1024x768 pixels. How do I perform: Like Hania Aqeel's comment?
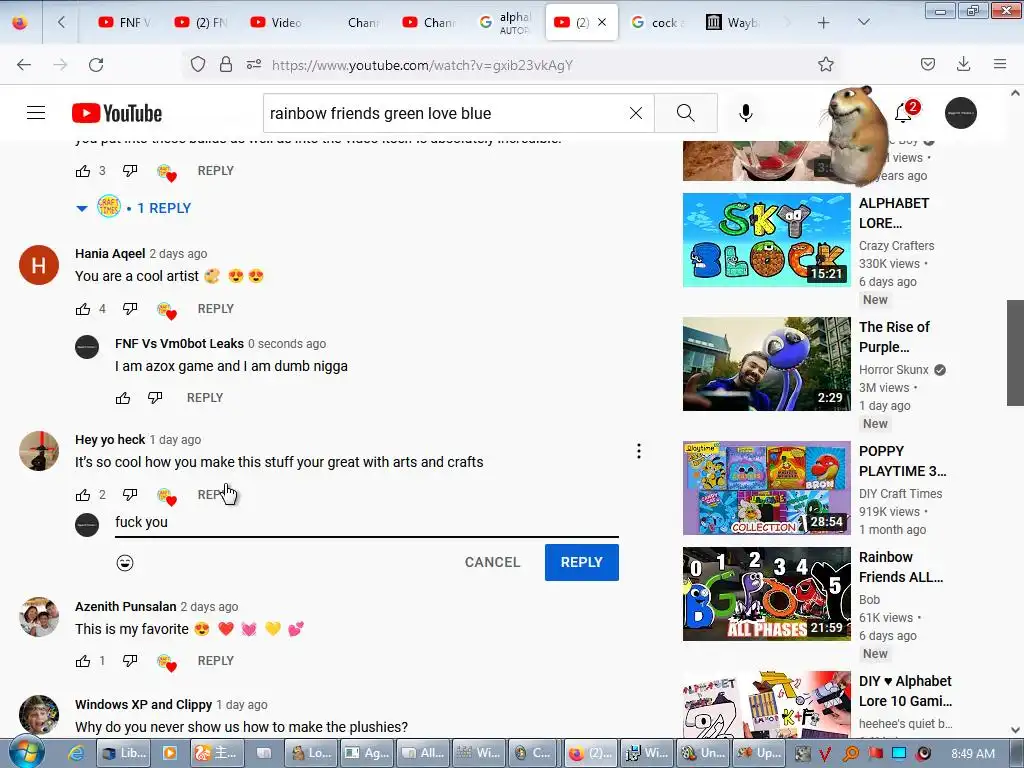(x=83, y=309)
